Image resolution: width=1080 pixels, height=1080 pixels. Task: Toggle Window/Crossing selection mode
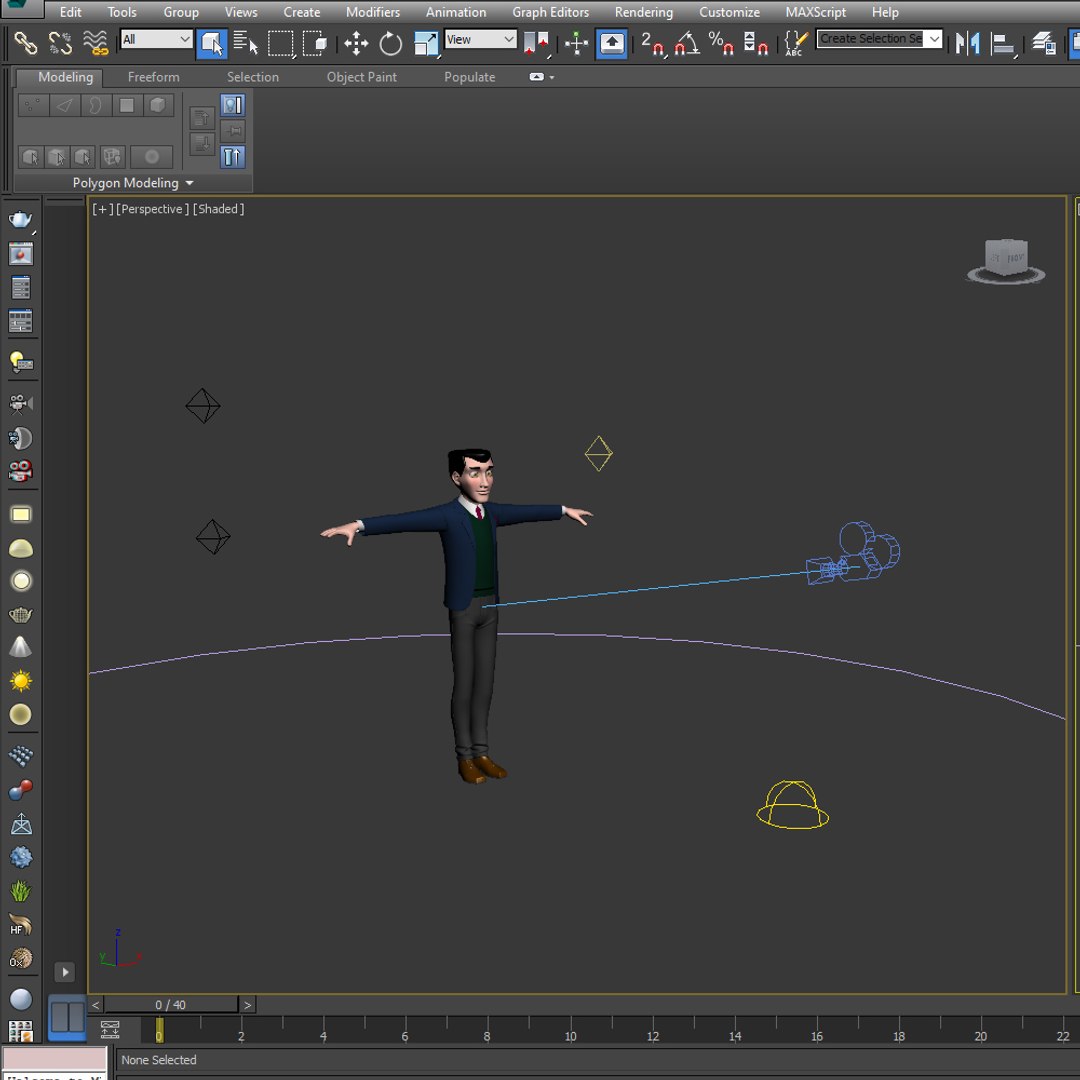click(x=315, y=43)
